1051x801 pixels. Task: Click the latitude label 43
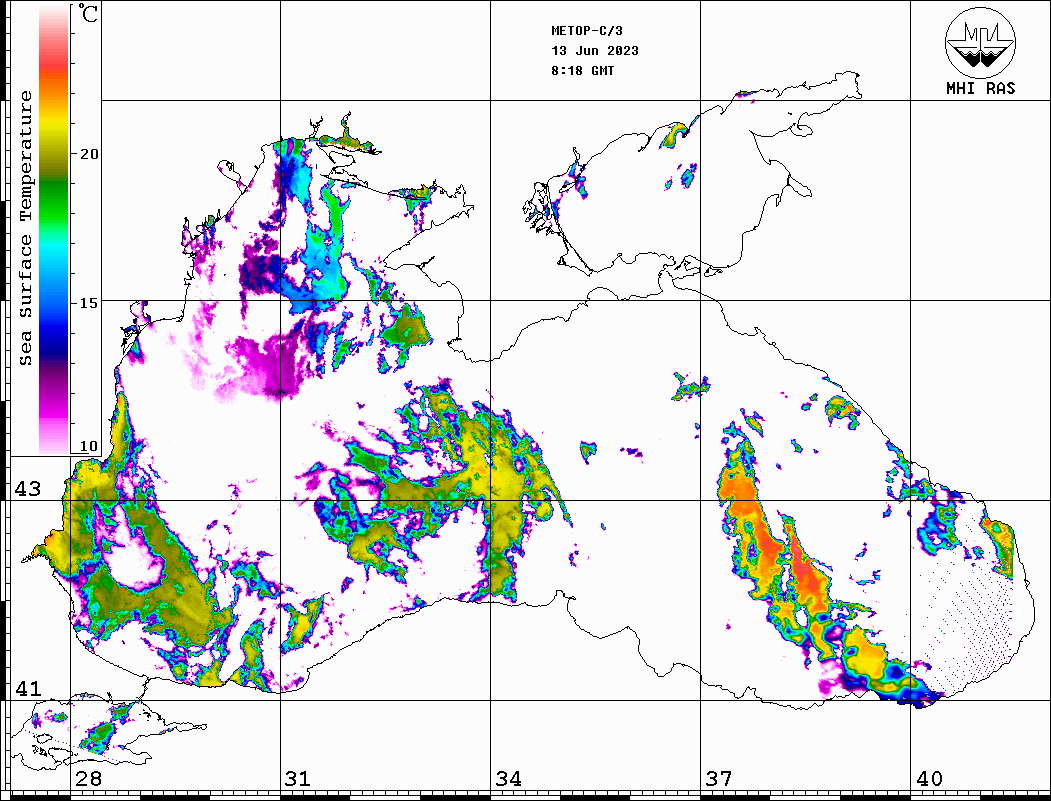27,489
